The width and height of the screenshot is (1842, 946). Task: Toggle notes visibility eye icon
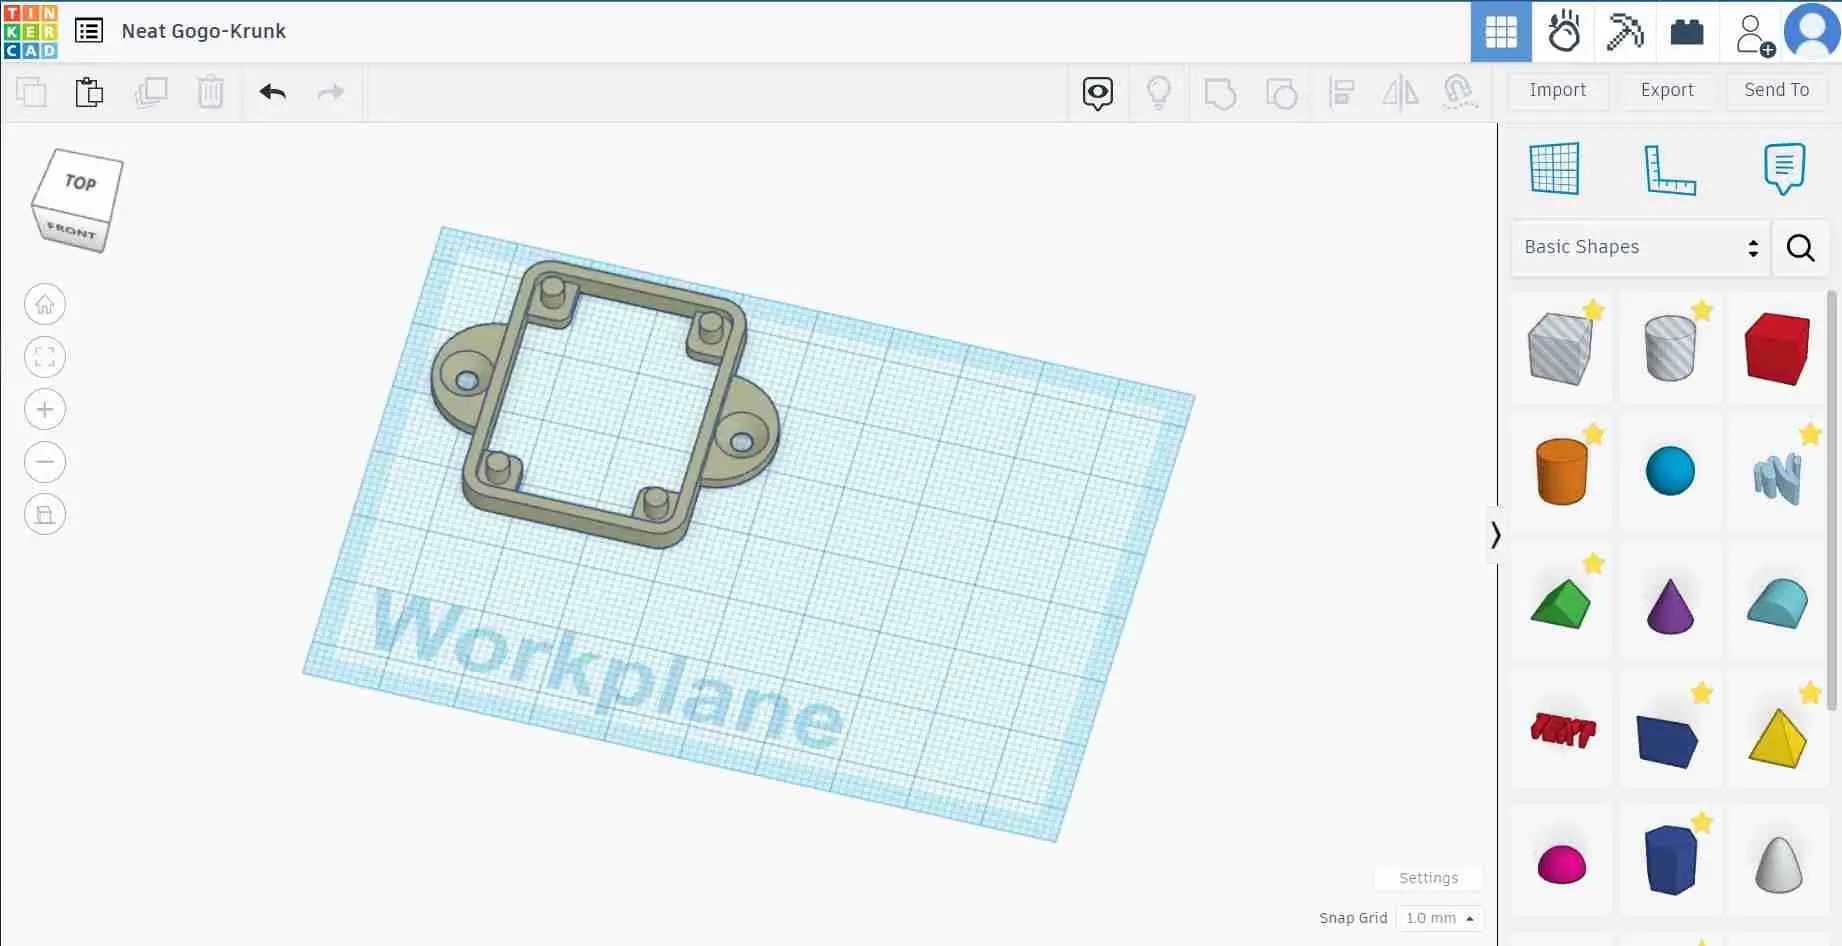click(1097, 93)
